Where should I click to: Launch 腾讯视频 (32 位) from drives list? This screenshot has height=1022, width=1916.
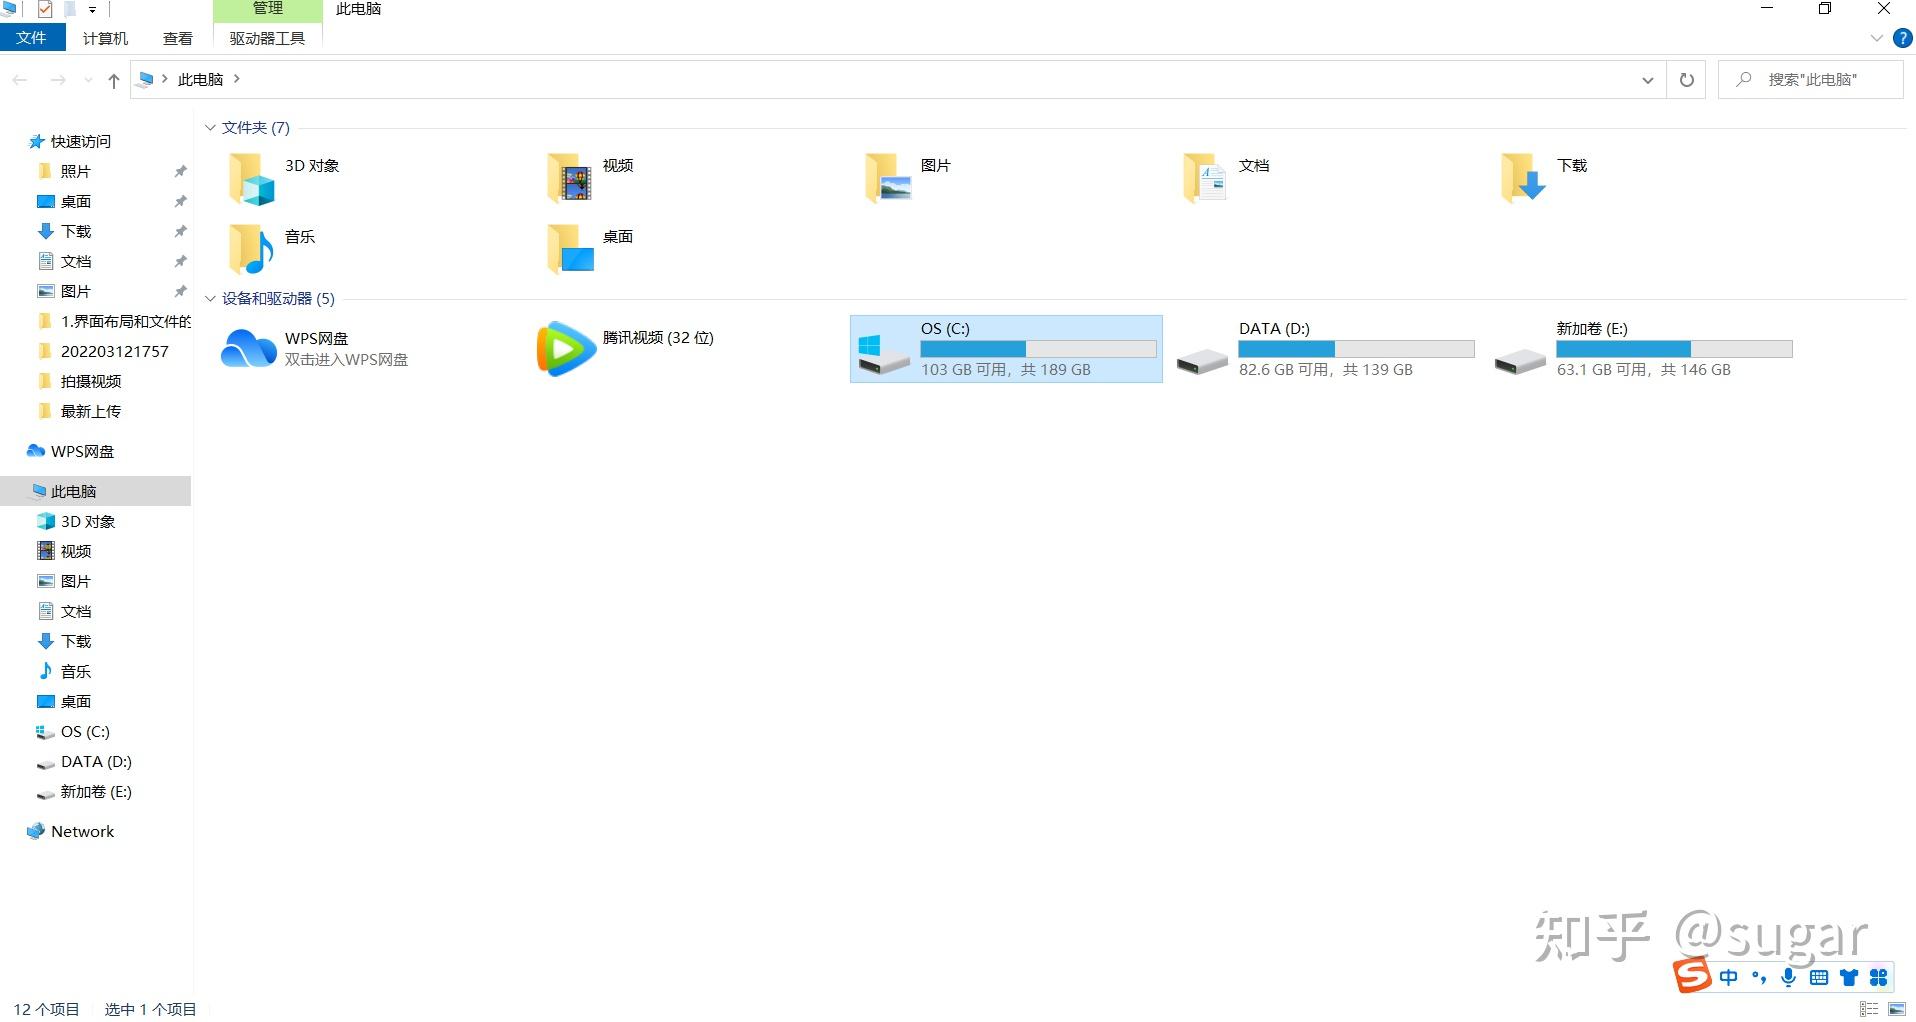pos(565,349)
